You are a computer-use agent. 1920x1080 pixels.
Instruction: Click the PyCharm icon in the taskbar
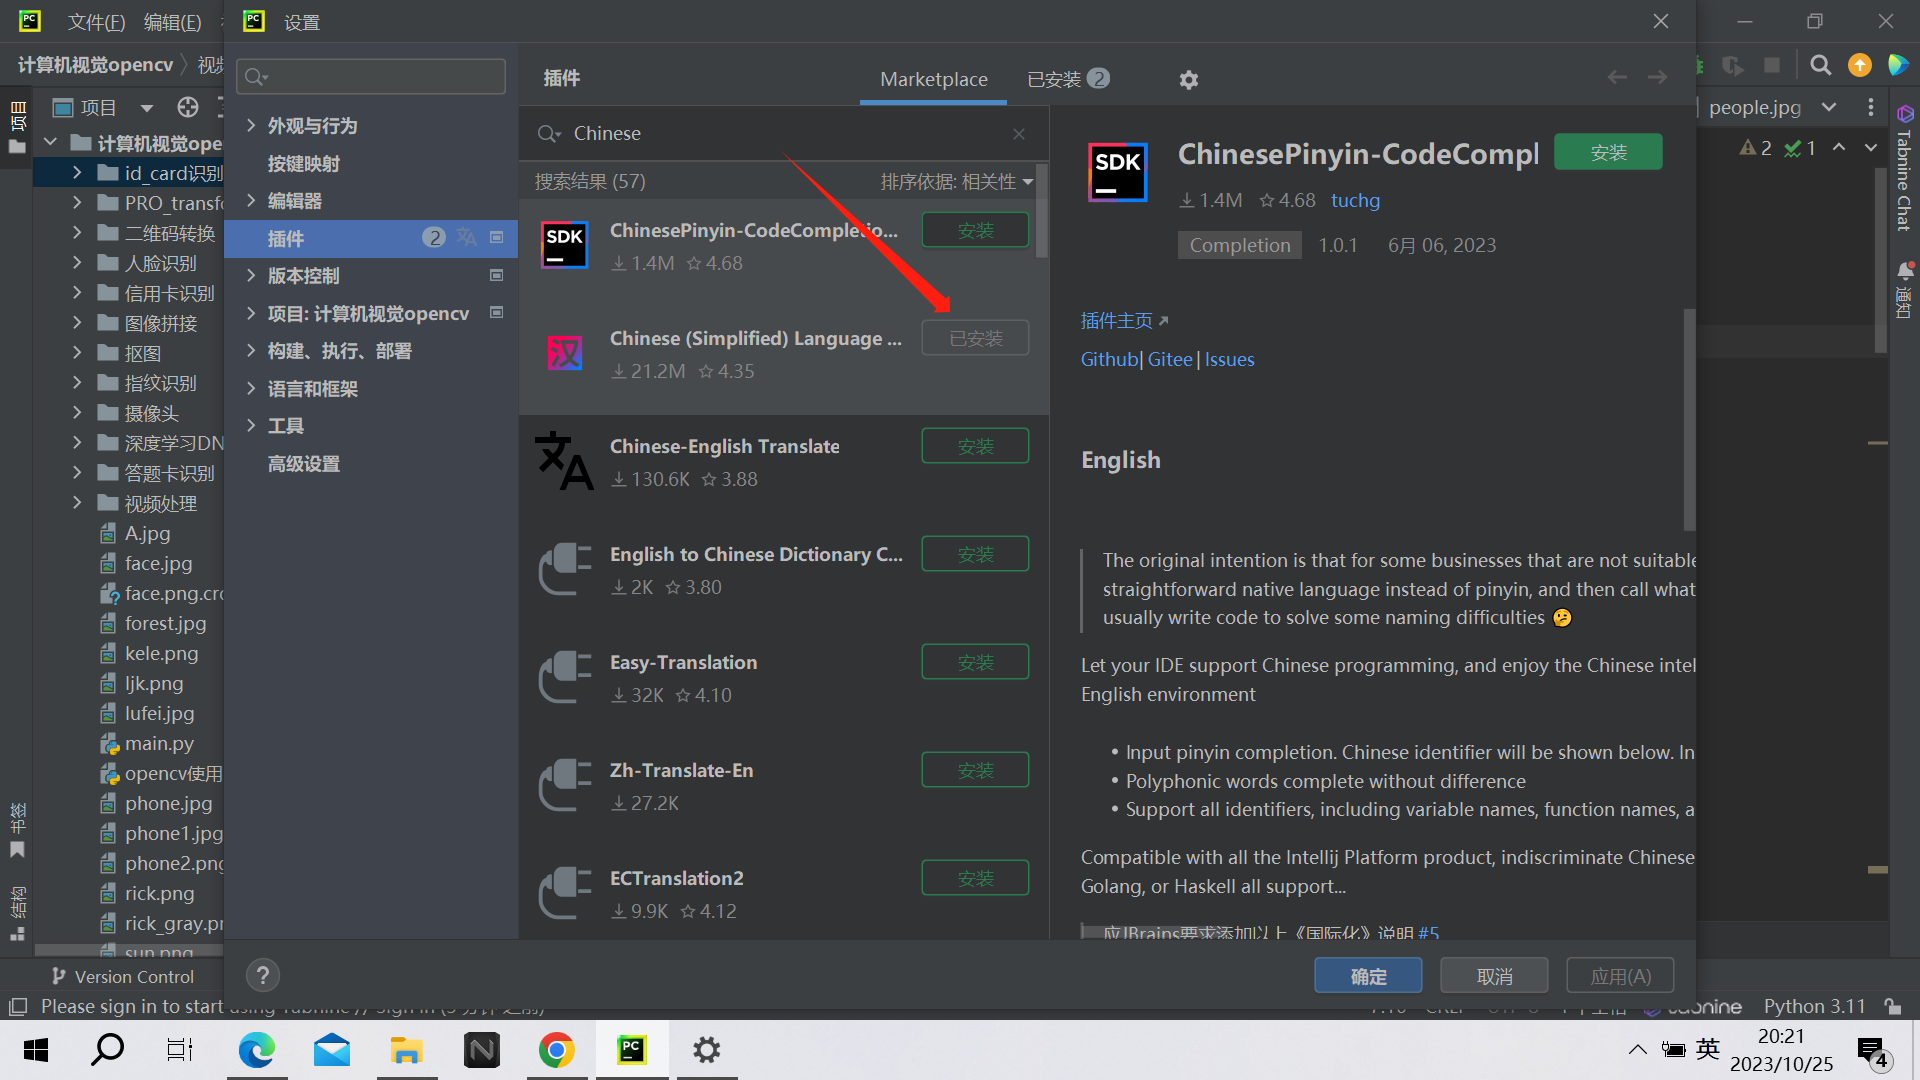[631, 1050]
